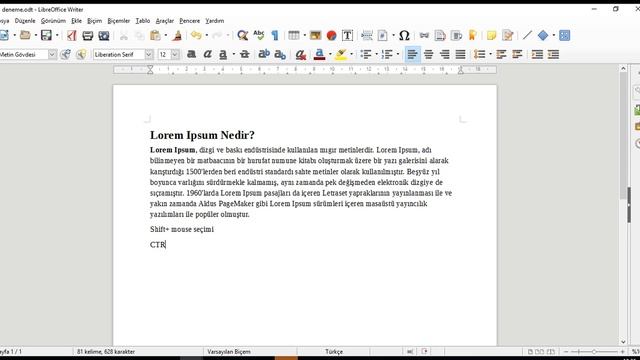Viewport: 640px width, 360px height.
Task: Insert a footnote icon
Action: pyautogui.click(x=440, y=36)
